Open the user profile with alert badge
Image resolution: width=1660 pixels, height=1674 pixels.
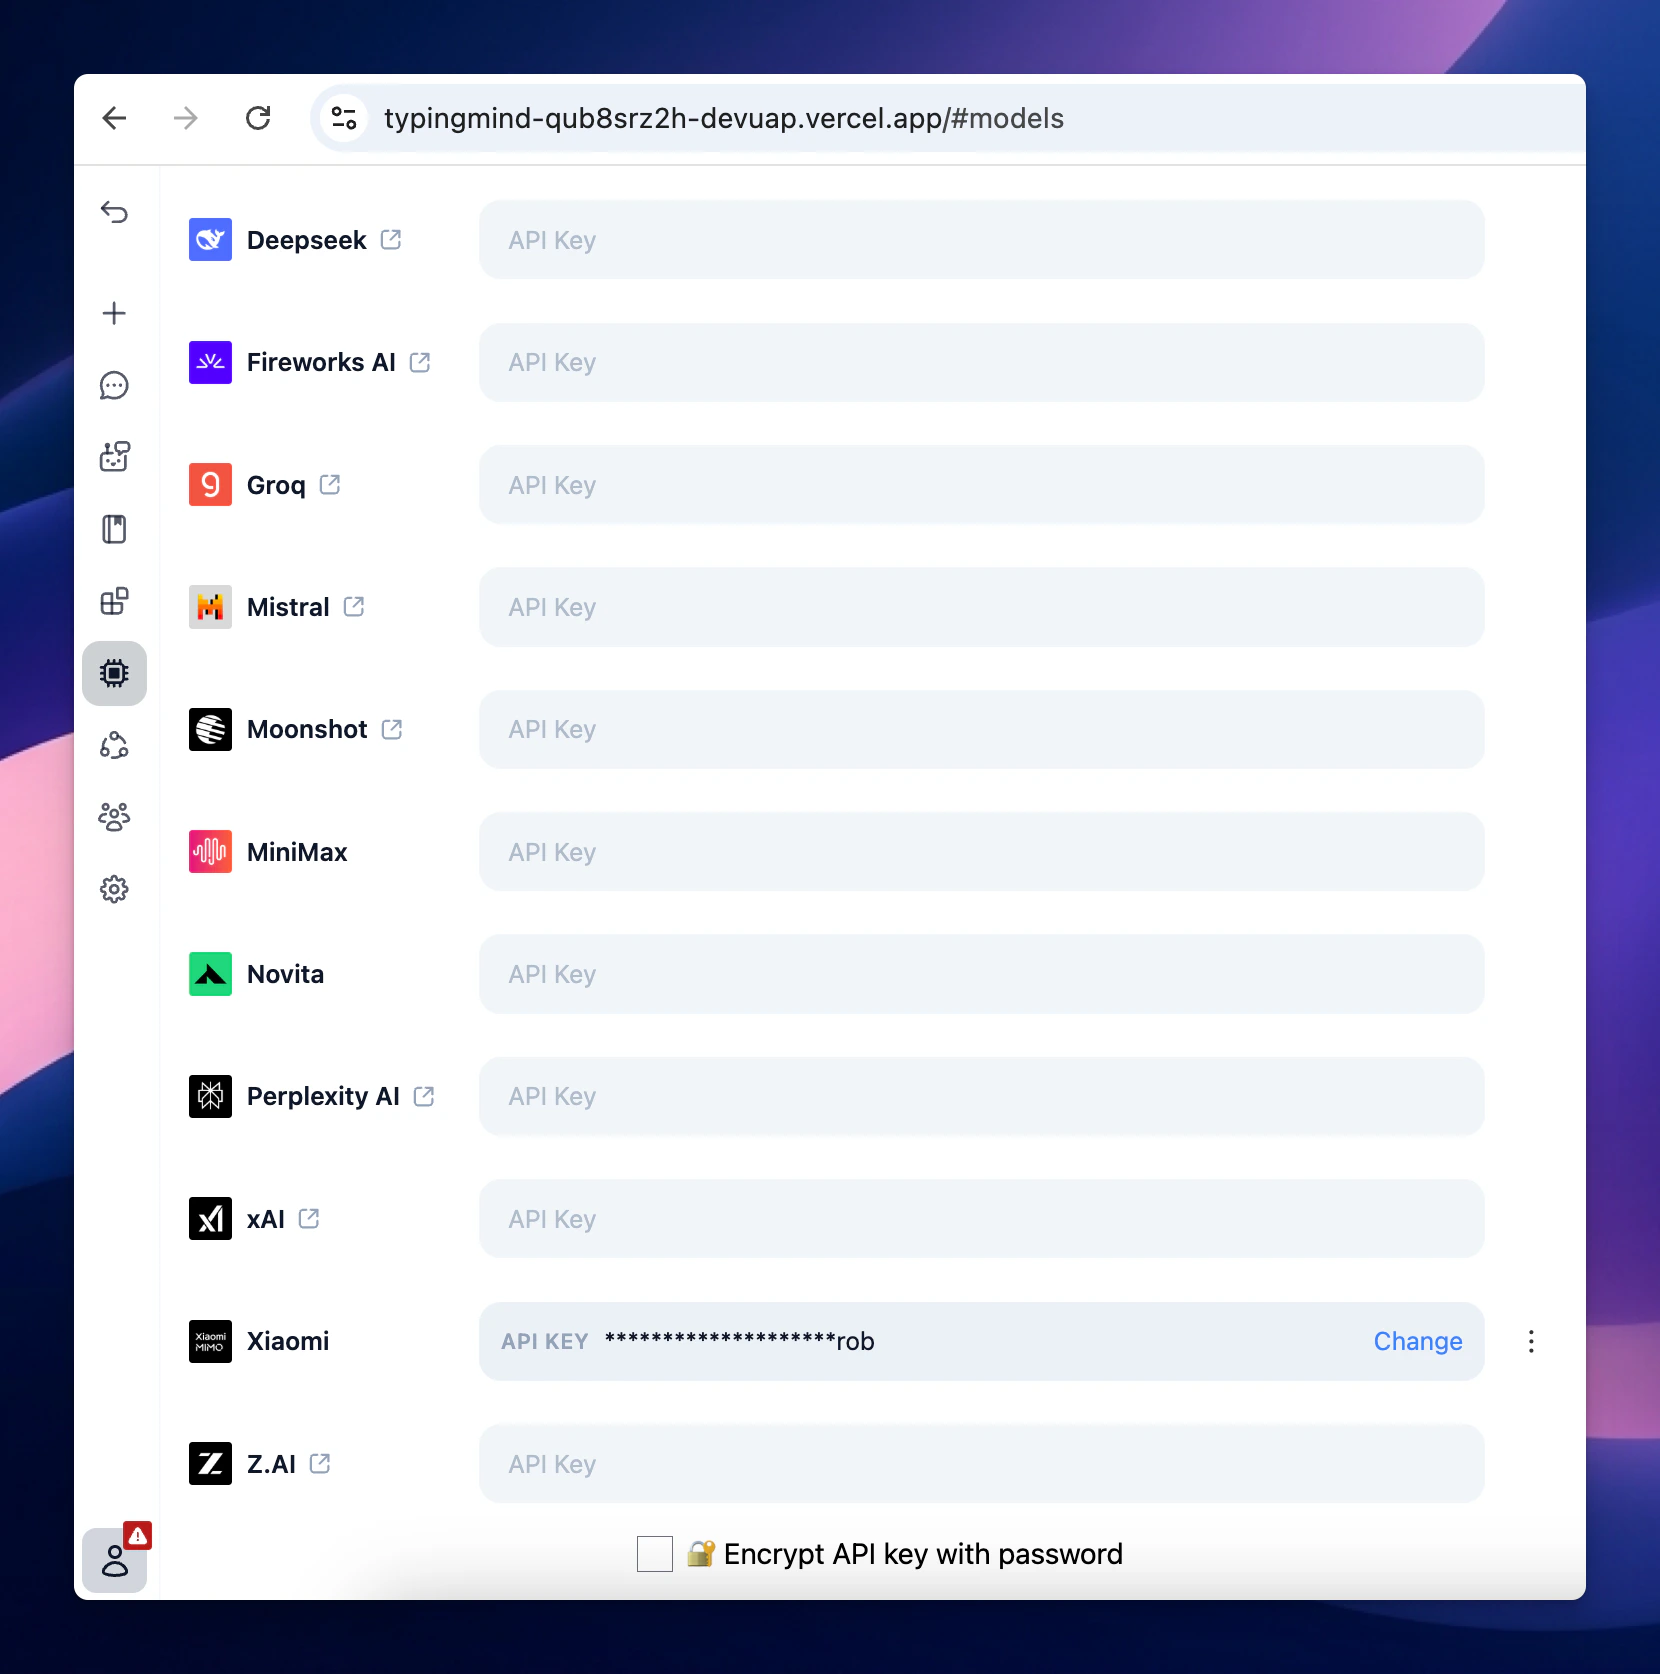point(114,1560)
